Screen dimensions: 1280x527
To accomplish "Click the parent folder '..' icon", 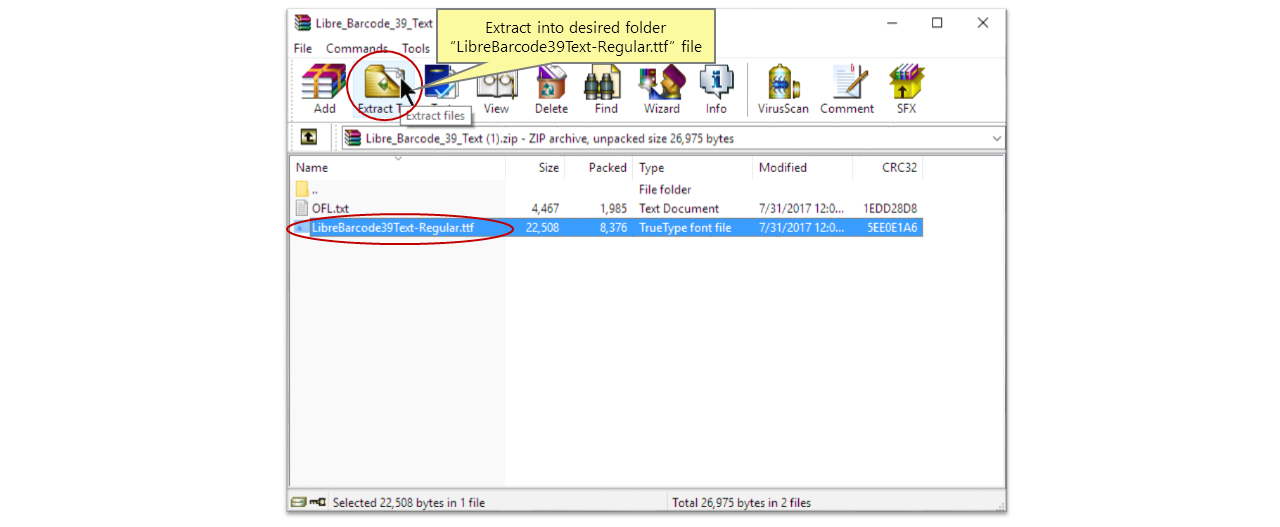I will point(302,189).
